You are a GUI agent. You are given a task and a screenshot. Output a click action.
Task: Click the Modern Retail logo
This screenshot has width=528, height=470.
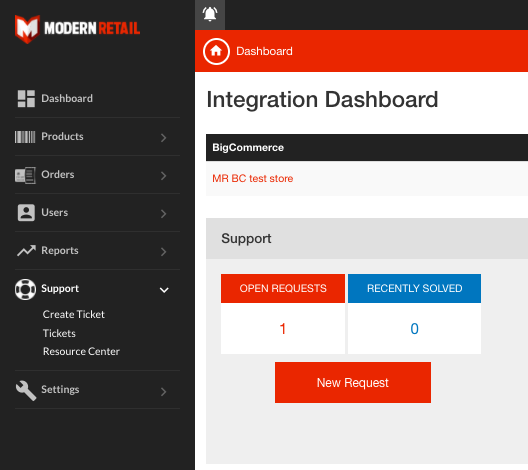pos(77,29)
